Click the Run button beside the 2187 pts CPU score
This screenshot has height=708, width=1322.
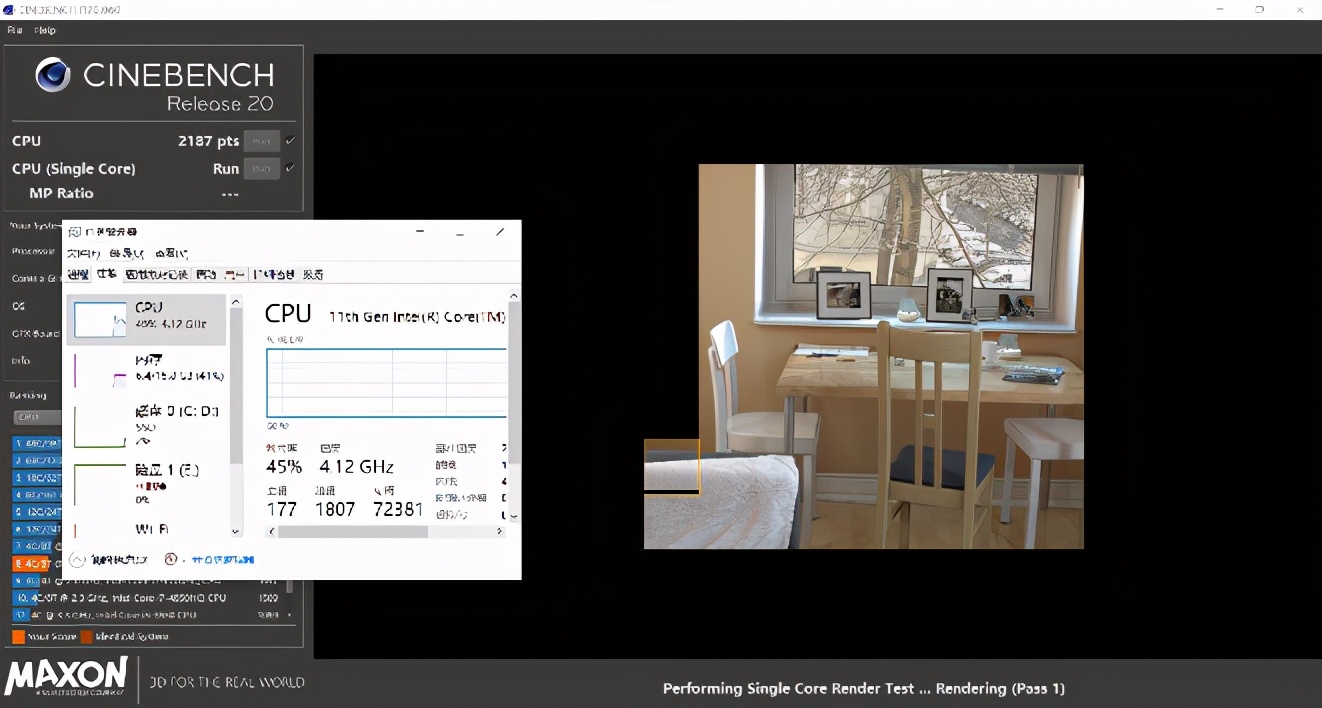click(x=261, y=141)
